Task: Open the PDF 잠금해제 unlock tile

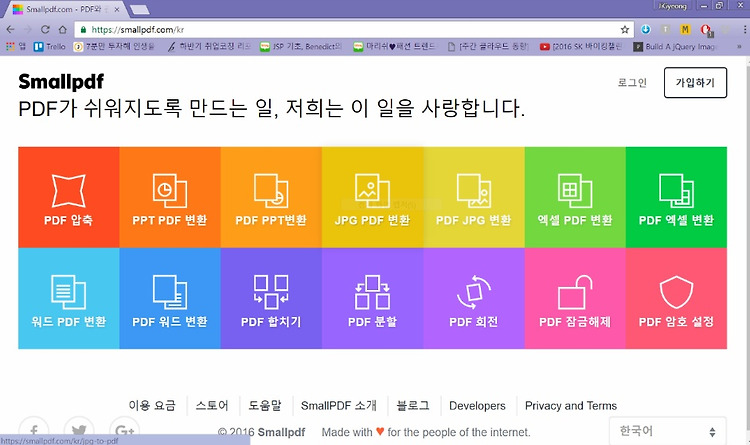Action: (x=575, y=298)
